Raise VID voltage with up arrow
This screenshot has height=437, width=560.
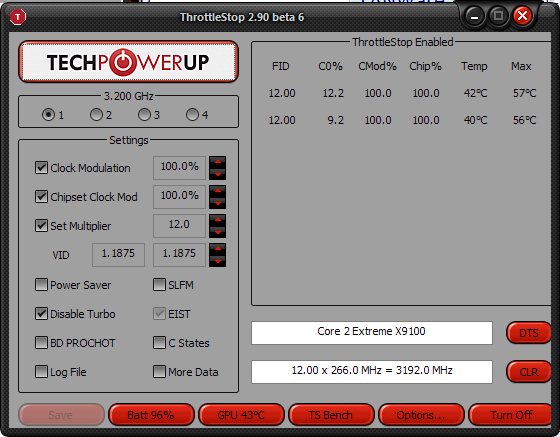218,249
